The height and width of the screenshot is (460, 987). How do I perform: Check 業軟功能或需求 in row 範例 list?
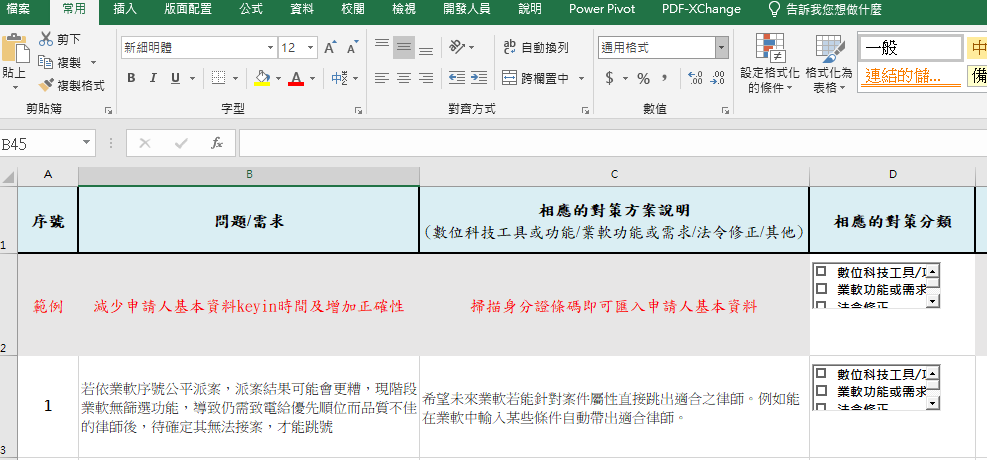tap(821, 289)
